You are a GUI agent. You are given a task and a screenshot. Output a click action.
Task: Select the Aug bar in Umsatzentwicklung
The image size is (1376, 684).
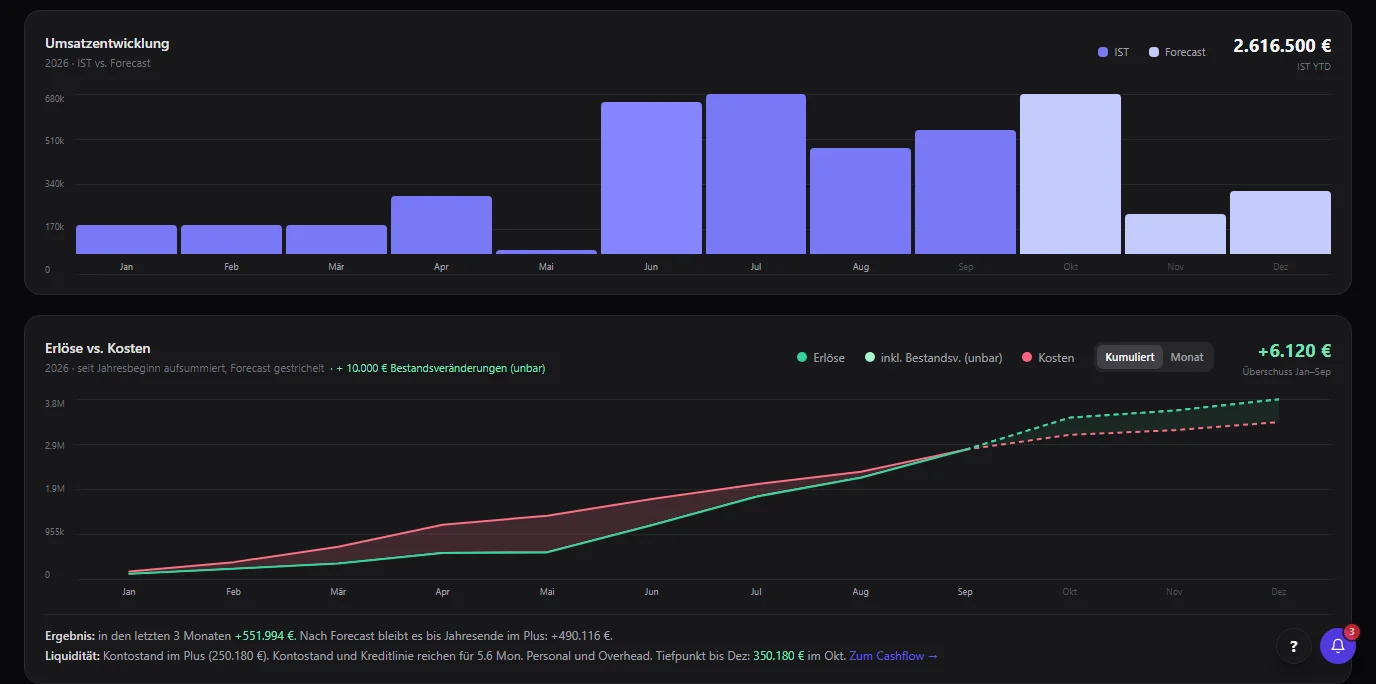(860, 201)
